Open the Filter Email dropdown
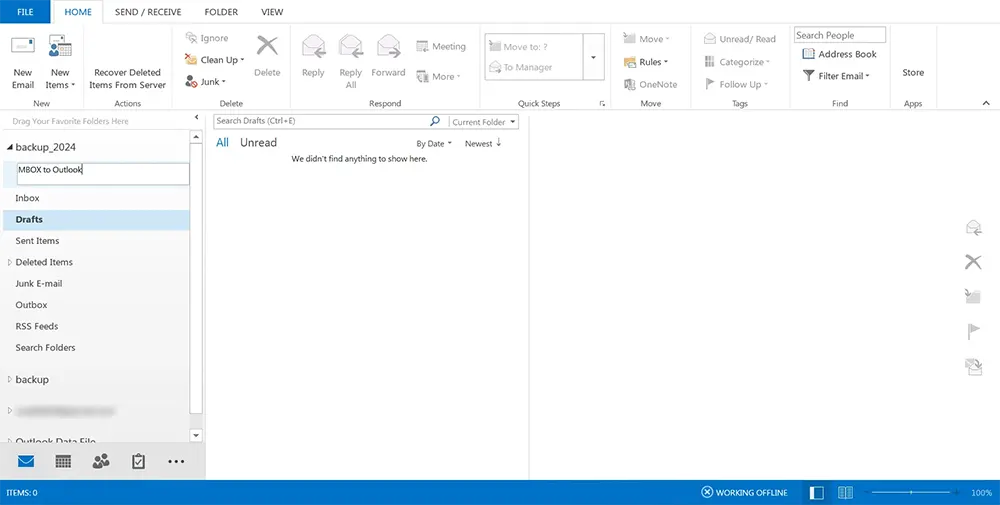The width and height of the screenshot is (1000, 505). point(836,76)
